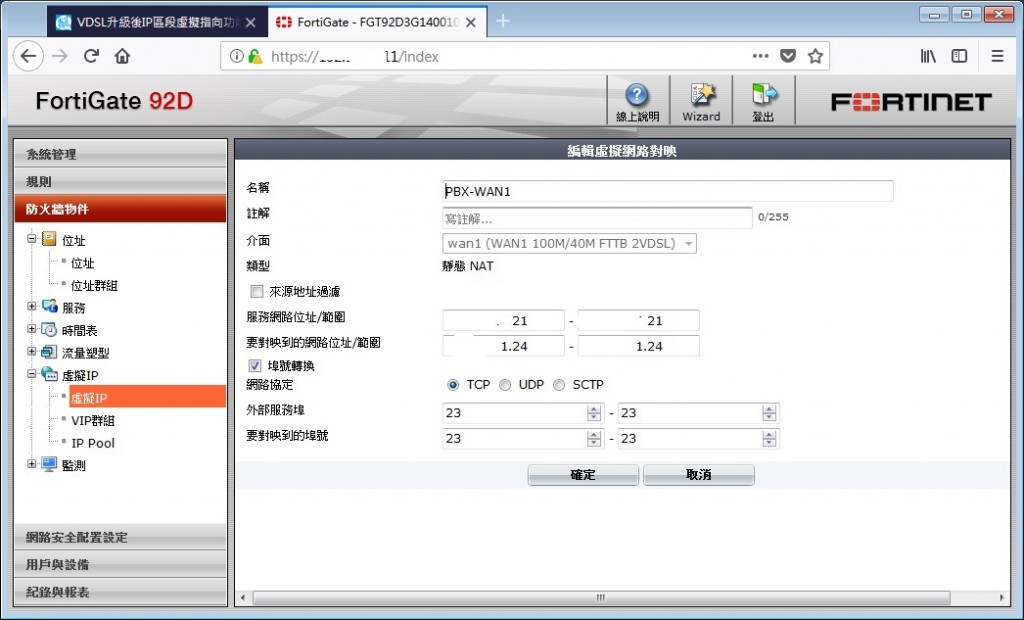Open the browser library icon

click(928, 56)
